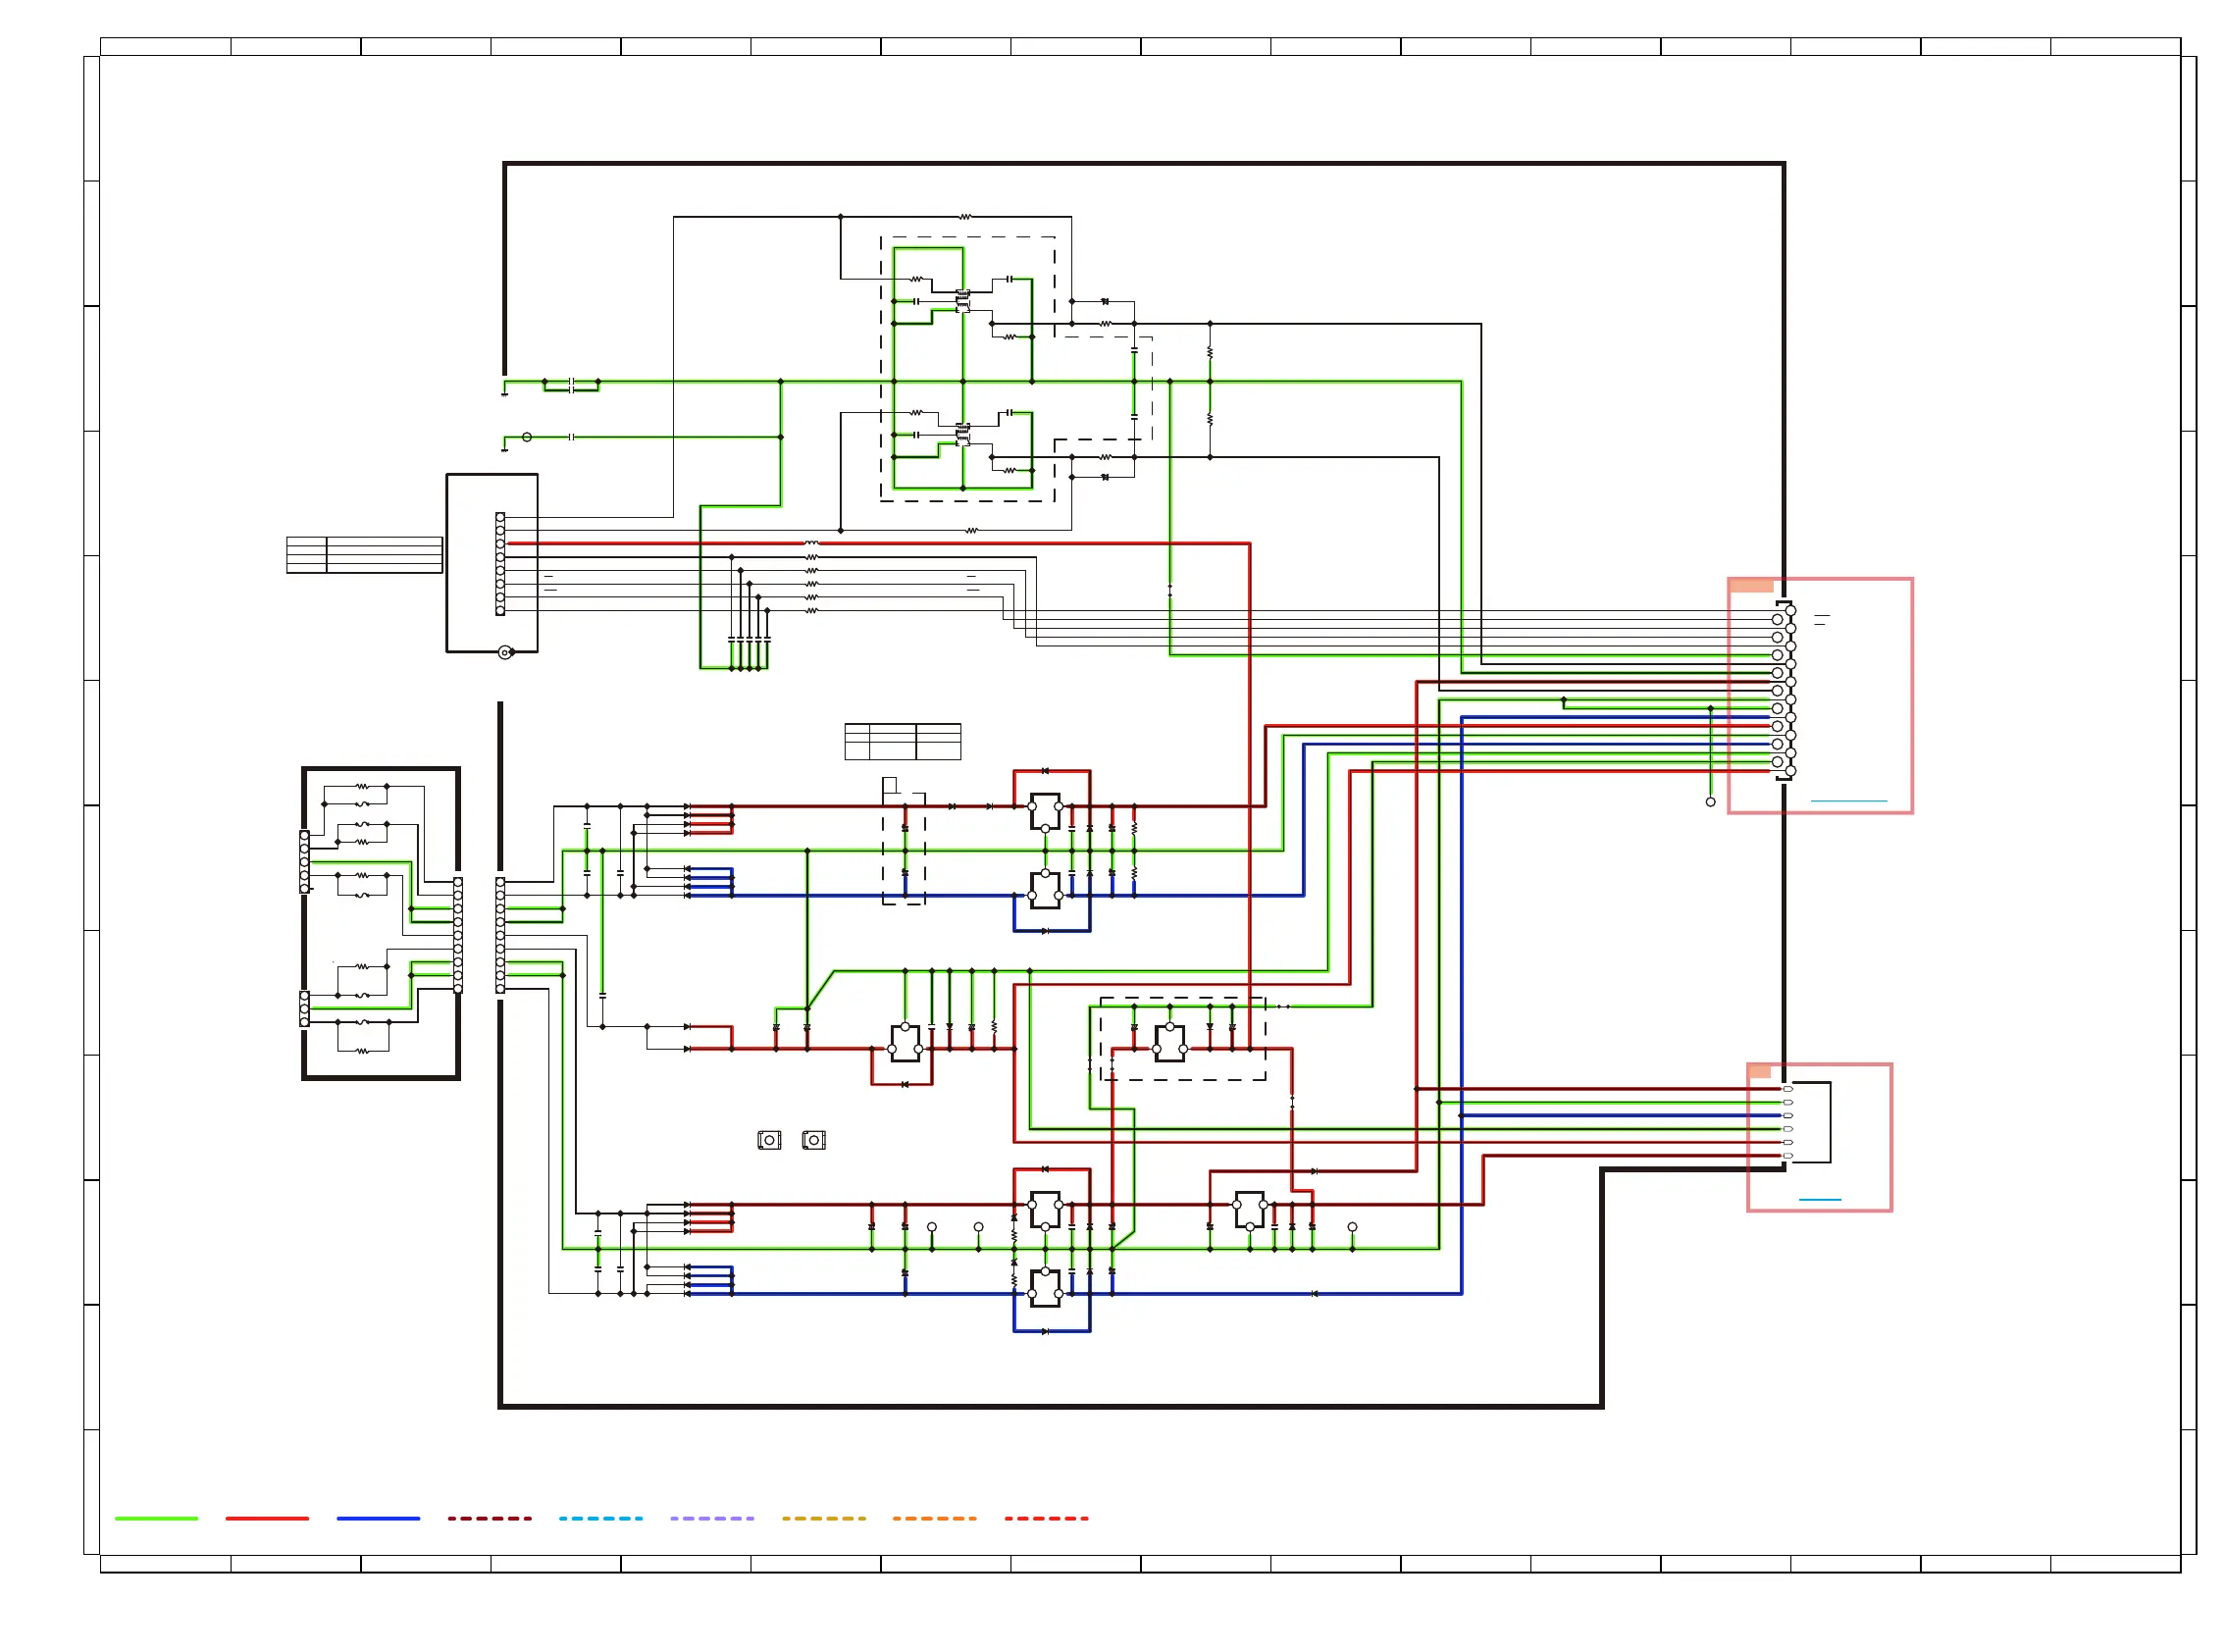
Task: Click the solid blue legend line
Action: (x=378, y=1518)
